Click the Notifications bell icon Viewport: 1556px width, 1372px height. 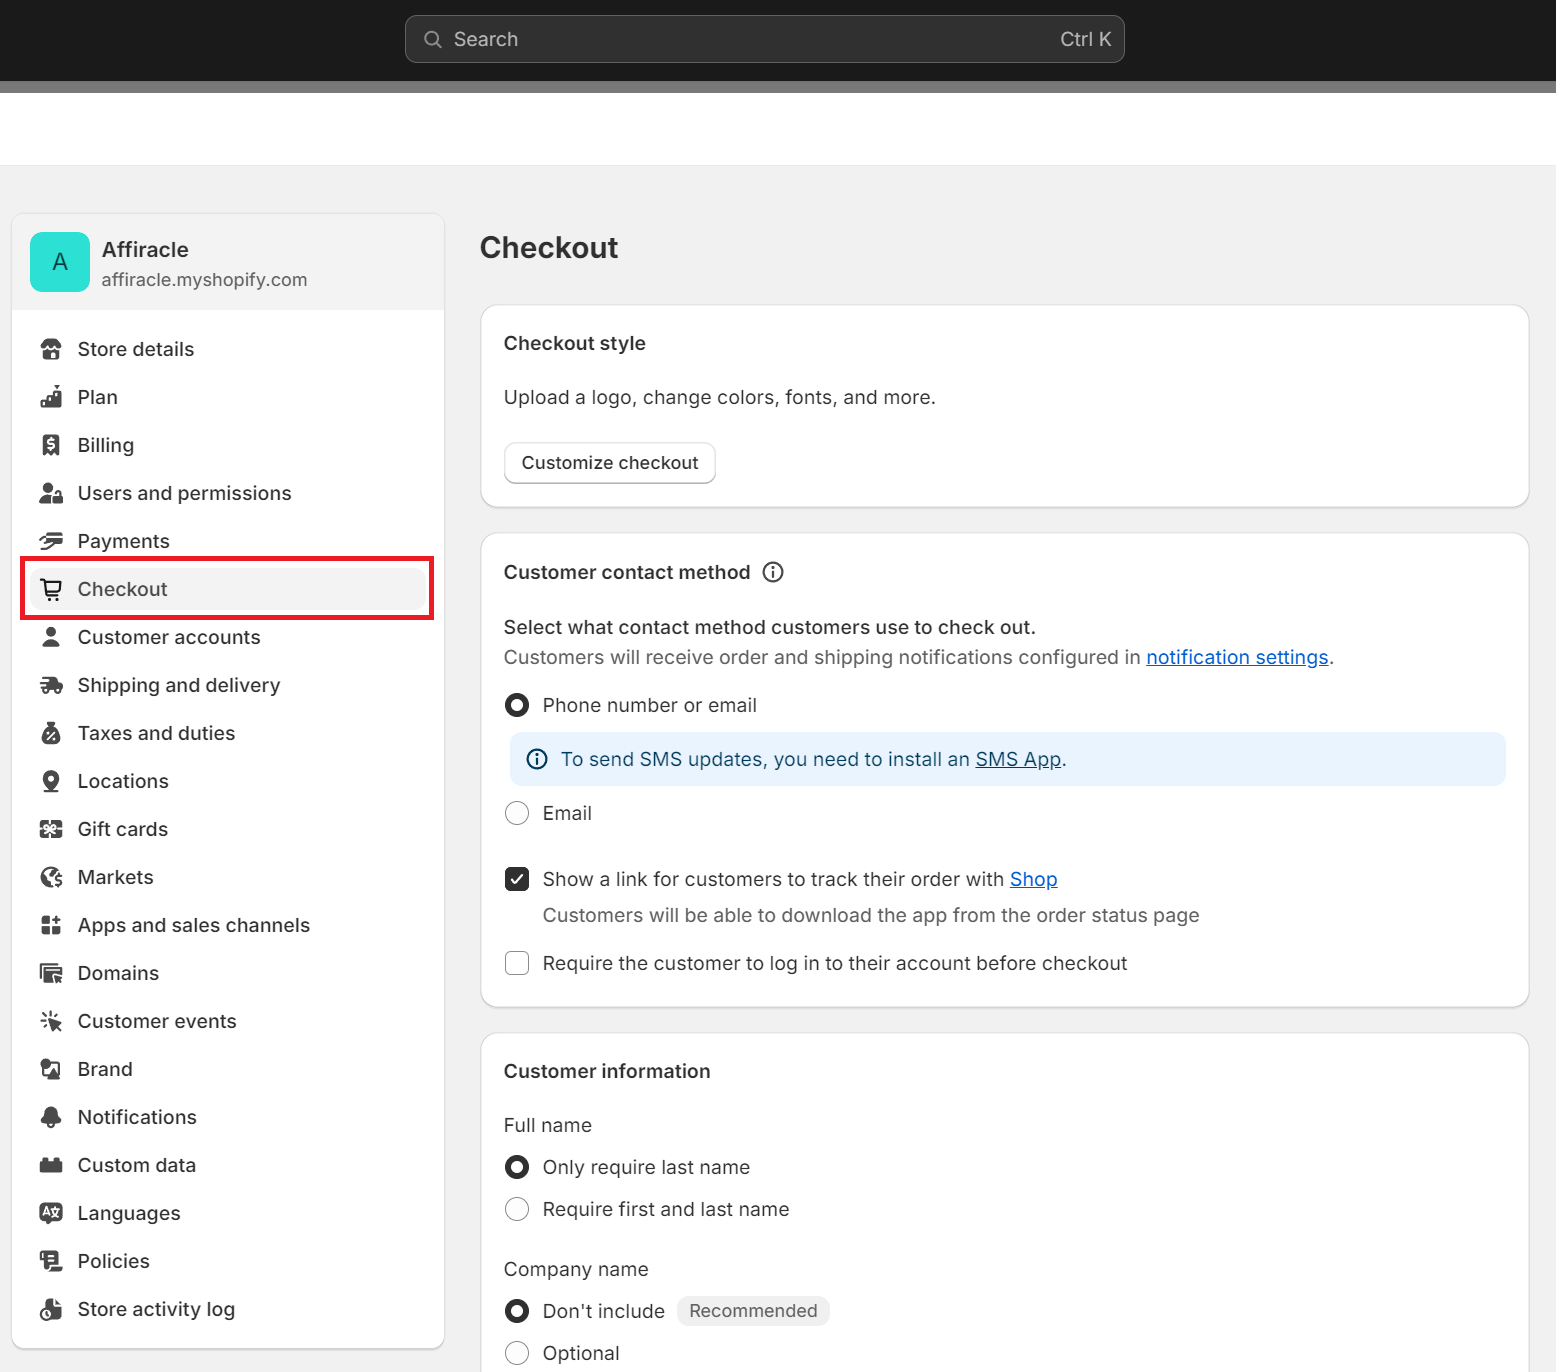51,1117
